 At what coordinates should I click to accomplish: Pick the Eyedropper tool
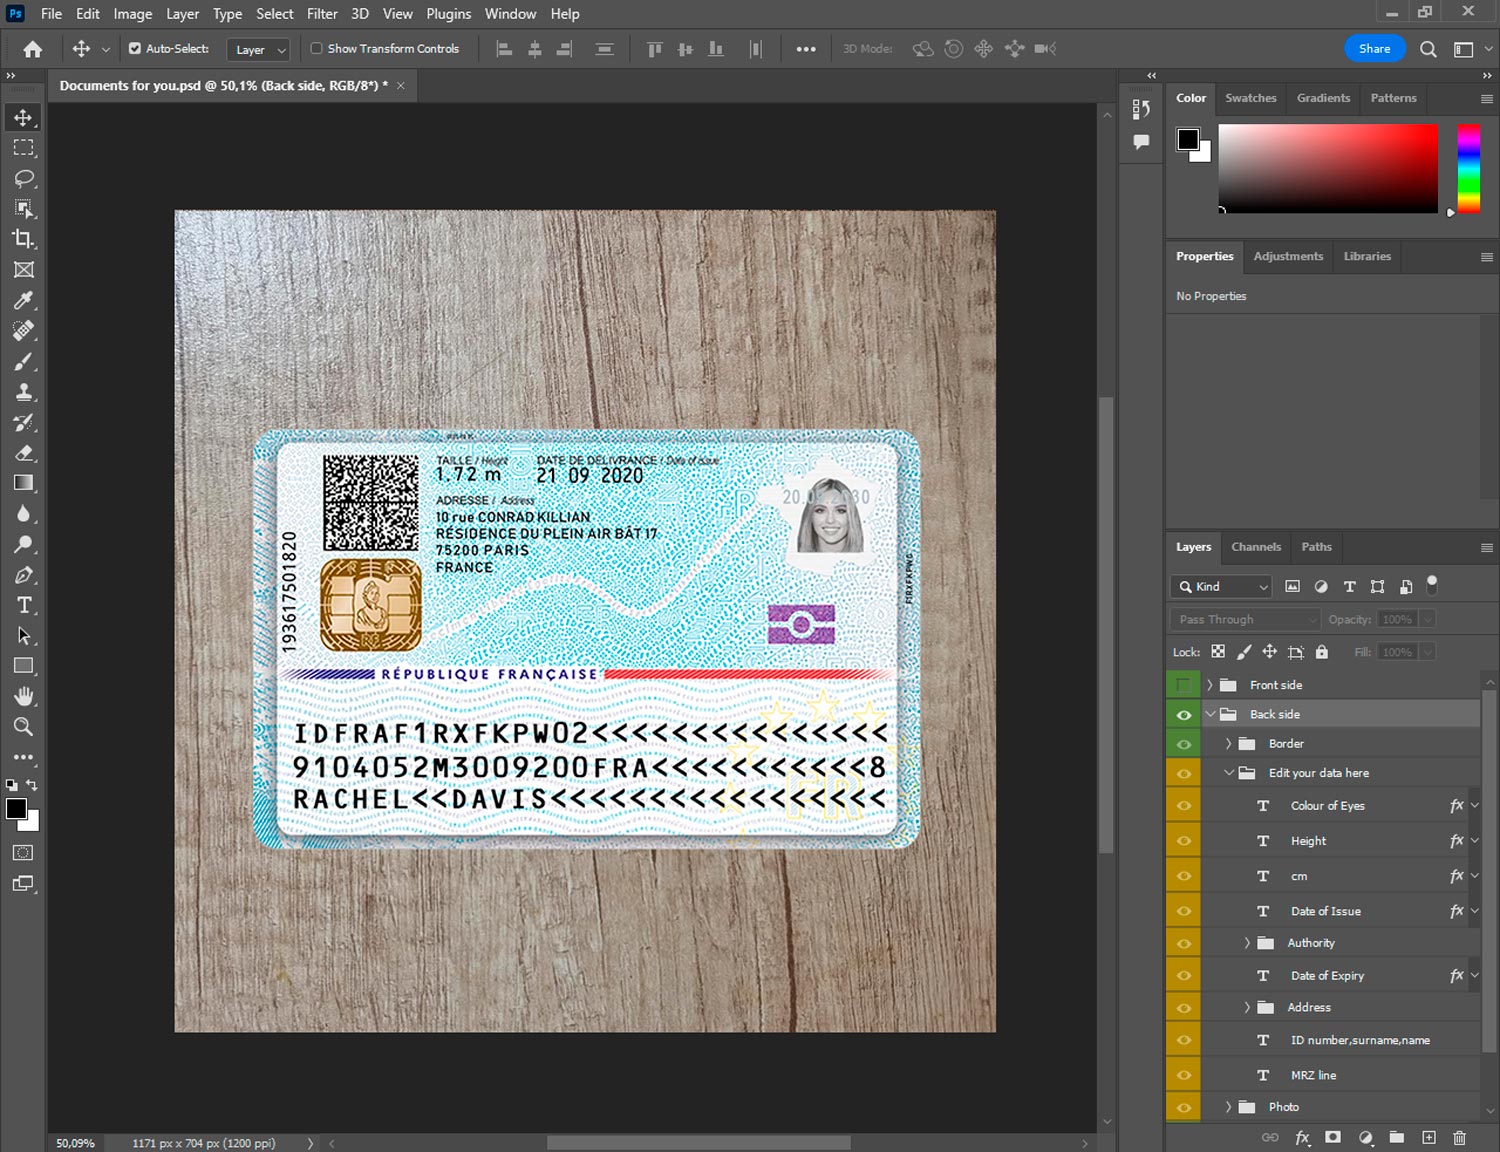pyautogui.click(x=24, y=300)
